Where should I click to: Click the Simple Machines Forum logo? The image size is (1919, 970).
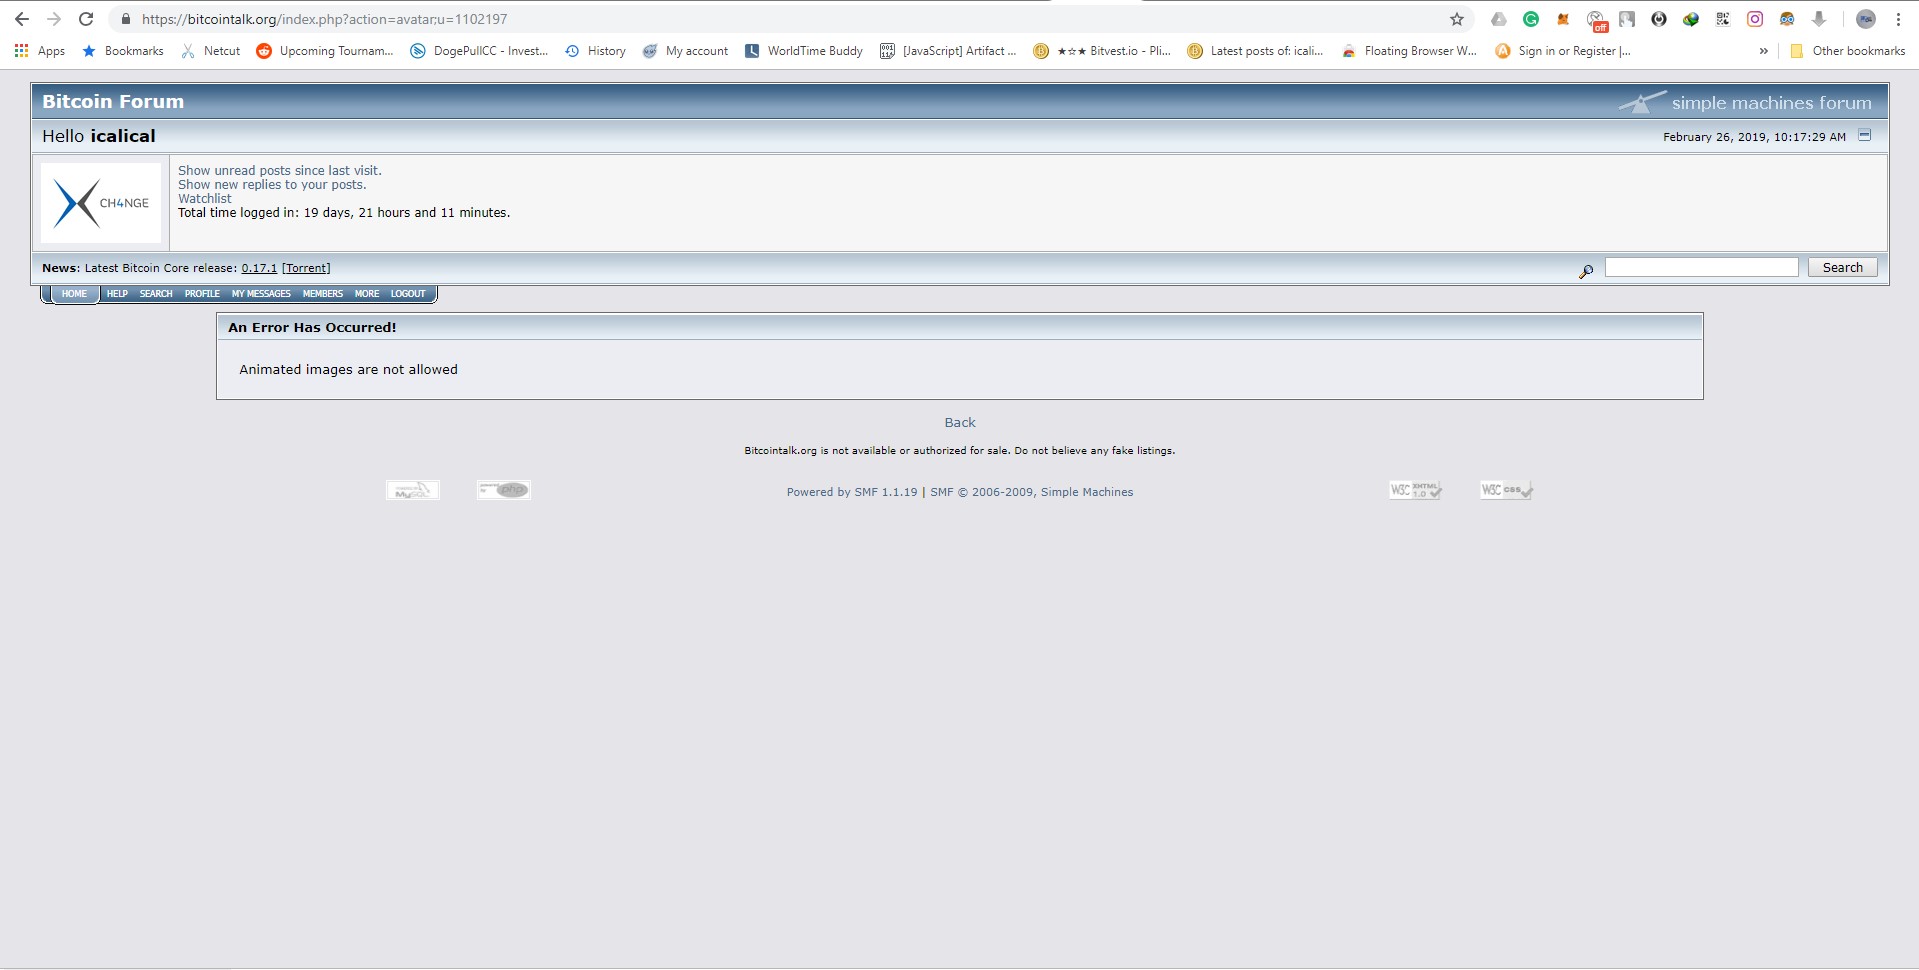point(1745,102)
